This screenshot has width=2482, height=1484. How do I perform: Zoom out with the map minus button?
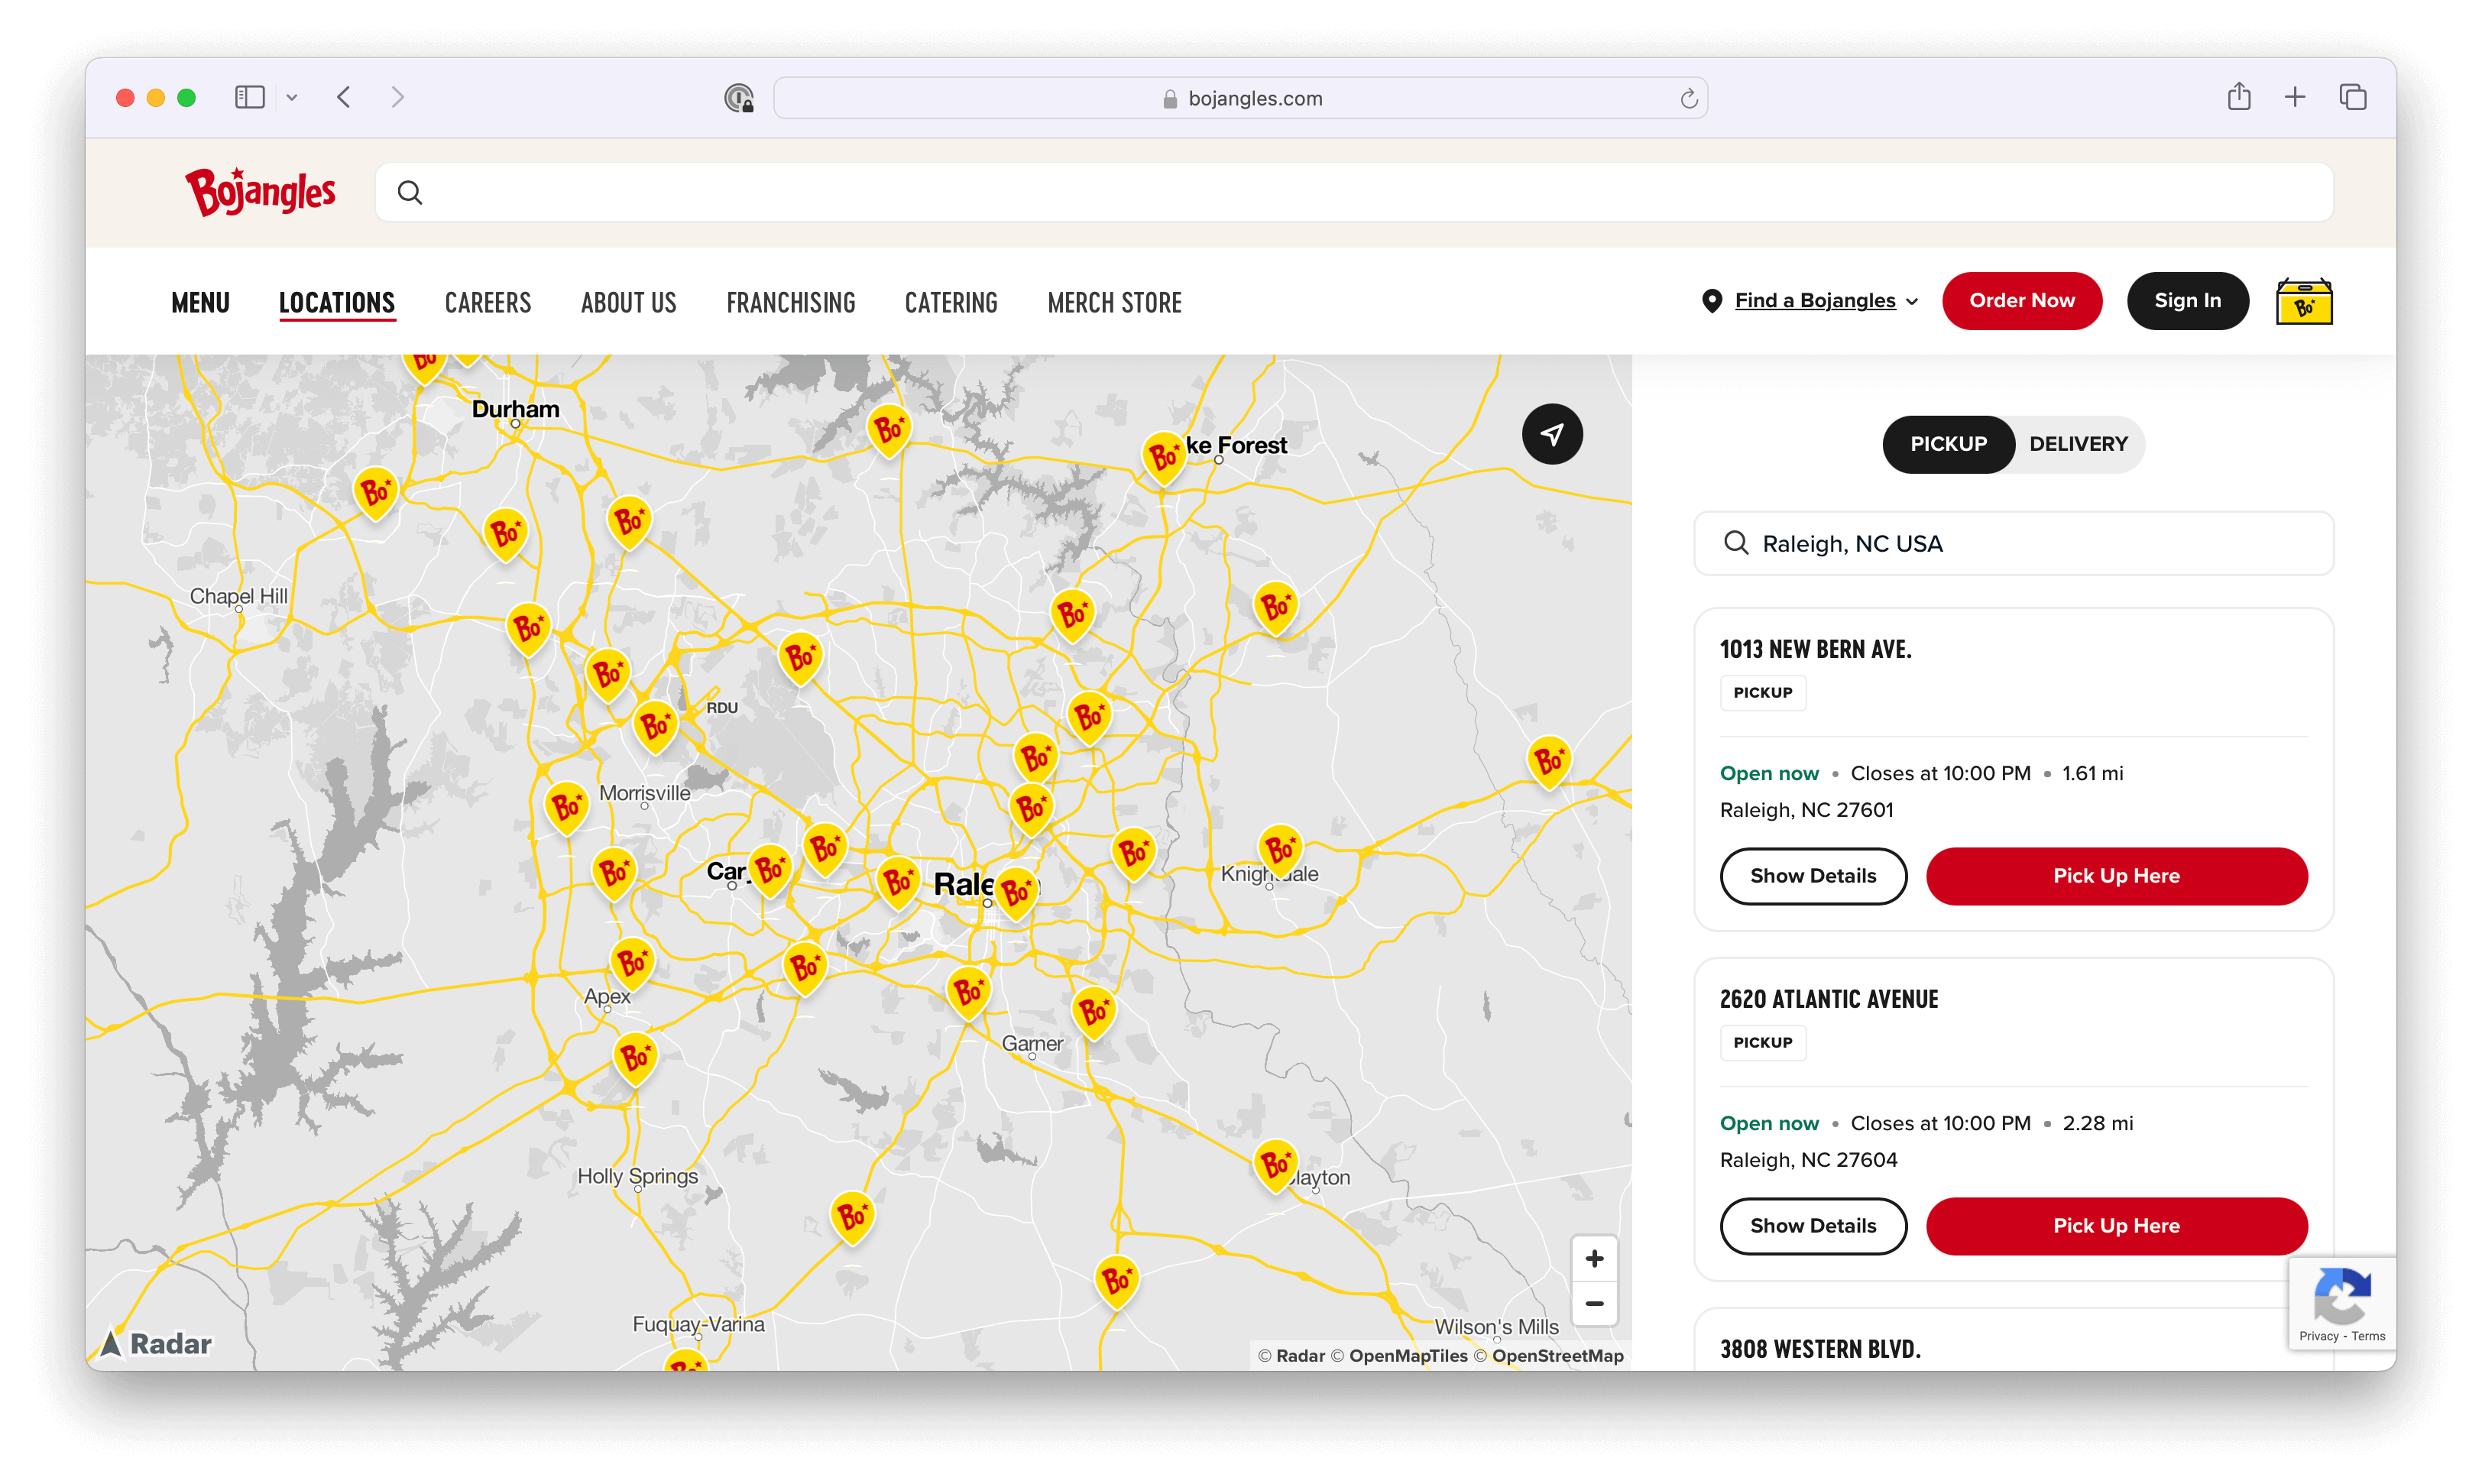(x=1594, y=1304)
